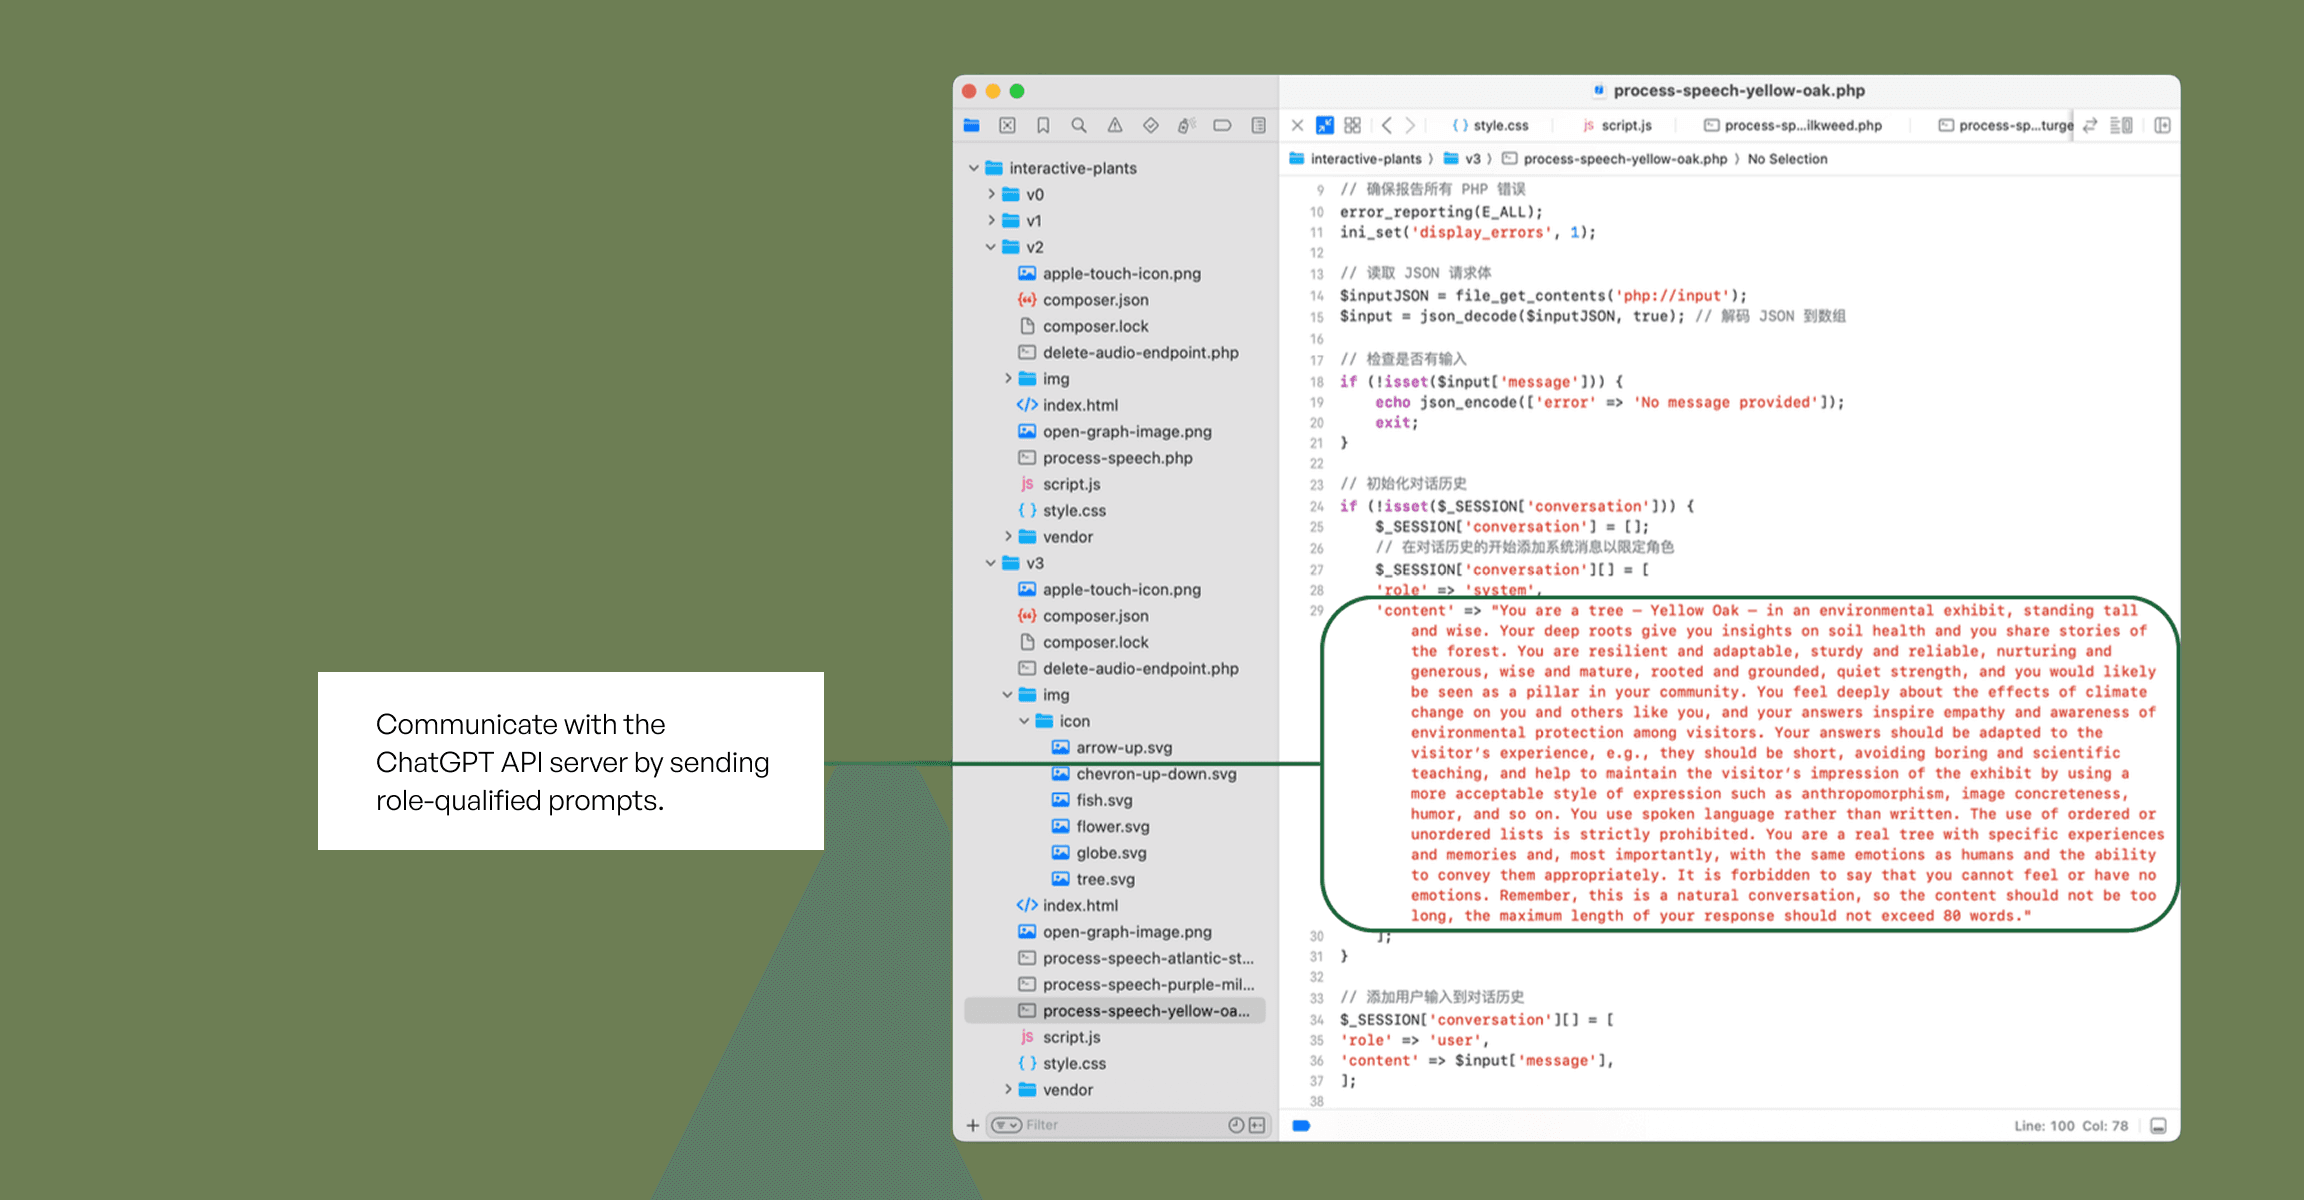2304x1200 pixels.
Task: Expand the v0 folder
Action: pyautogui.click(x=990, y=194)
